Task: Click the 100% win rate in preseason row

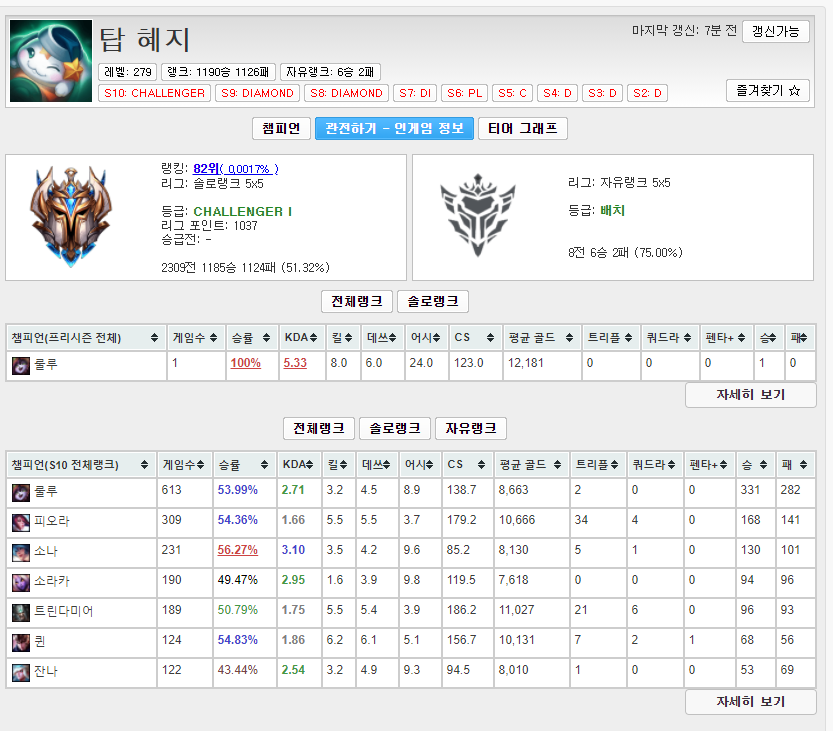Action: [245, 363]
